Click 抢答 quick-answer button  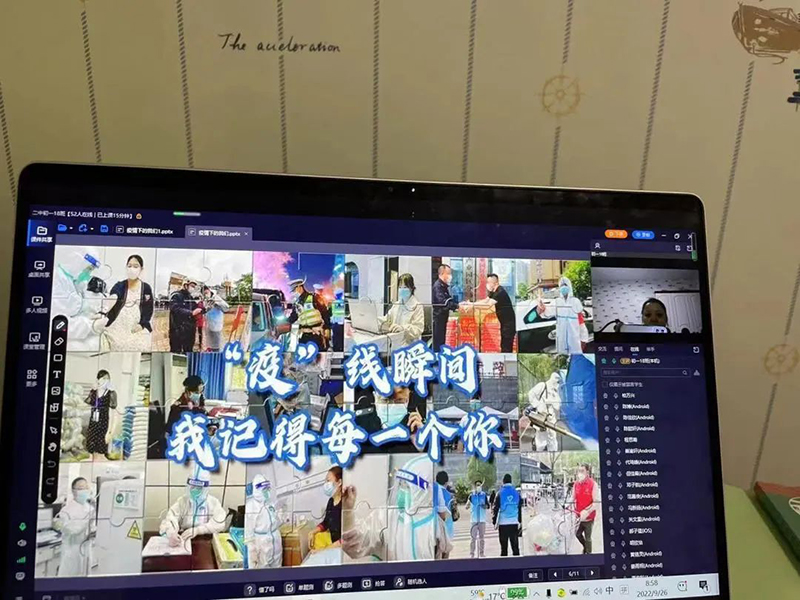point(373,583)
